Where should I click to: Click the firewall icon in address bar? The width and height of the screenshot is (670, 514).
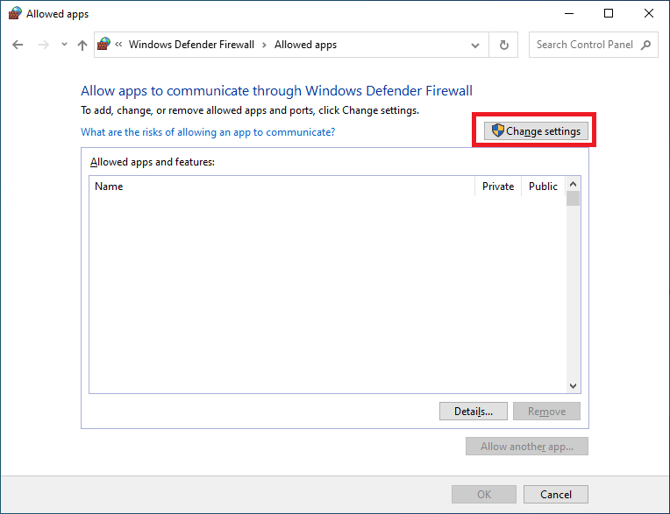point(103,44)
